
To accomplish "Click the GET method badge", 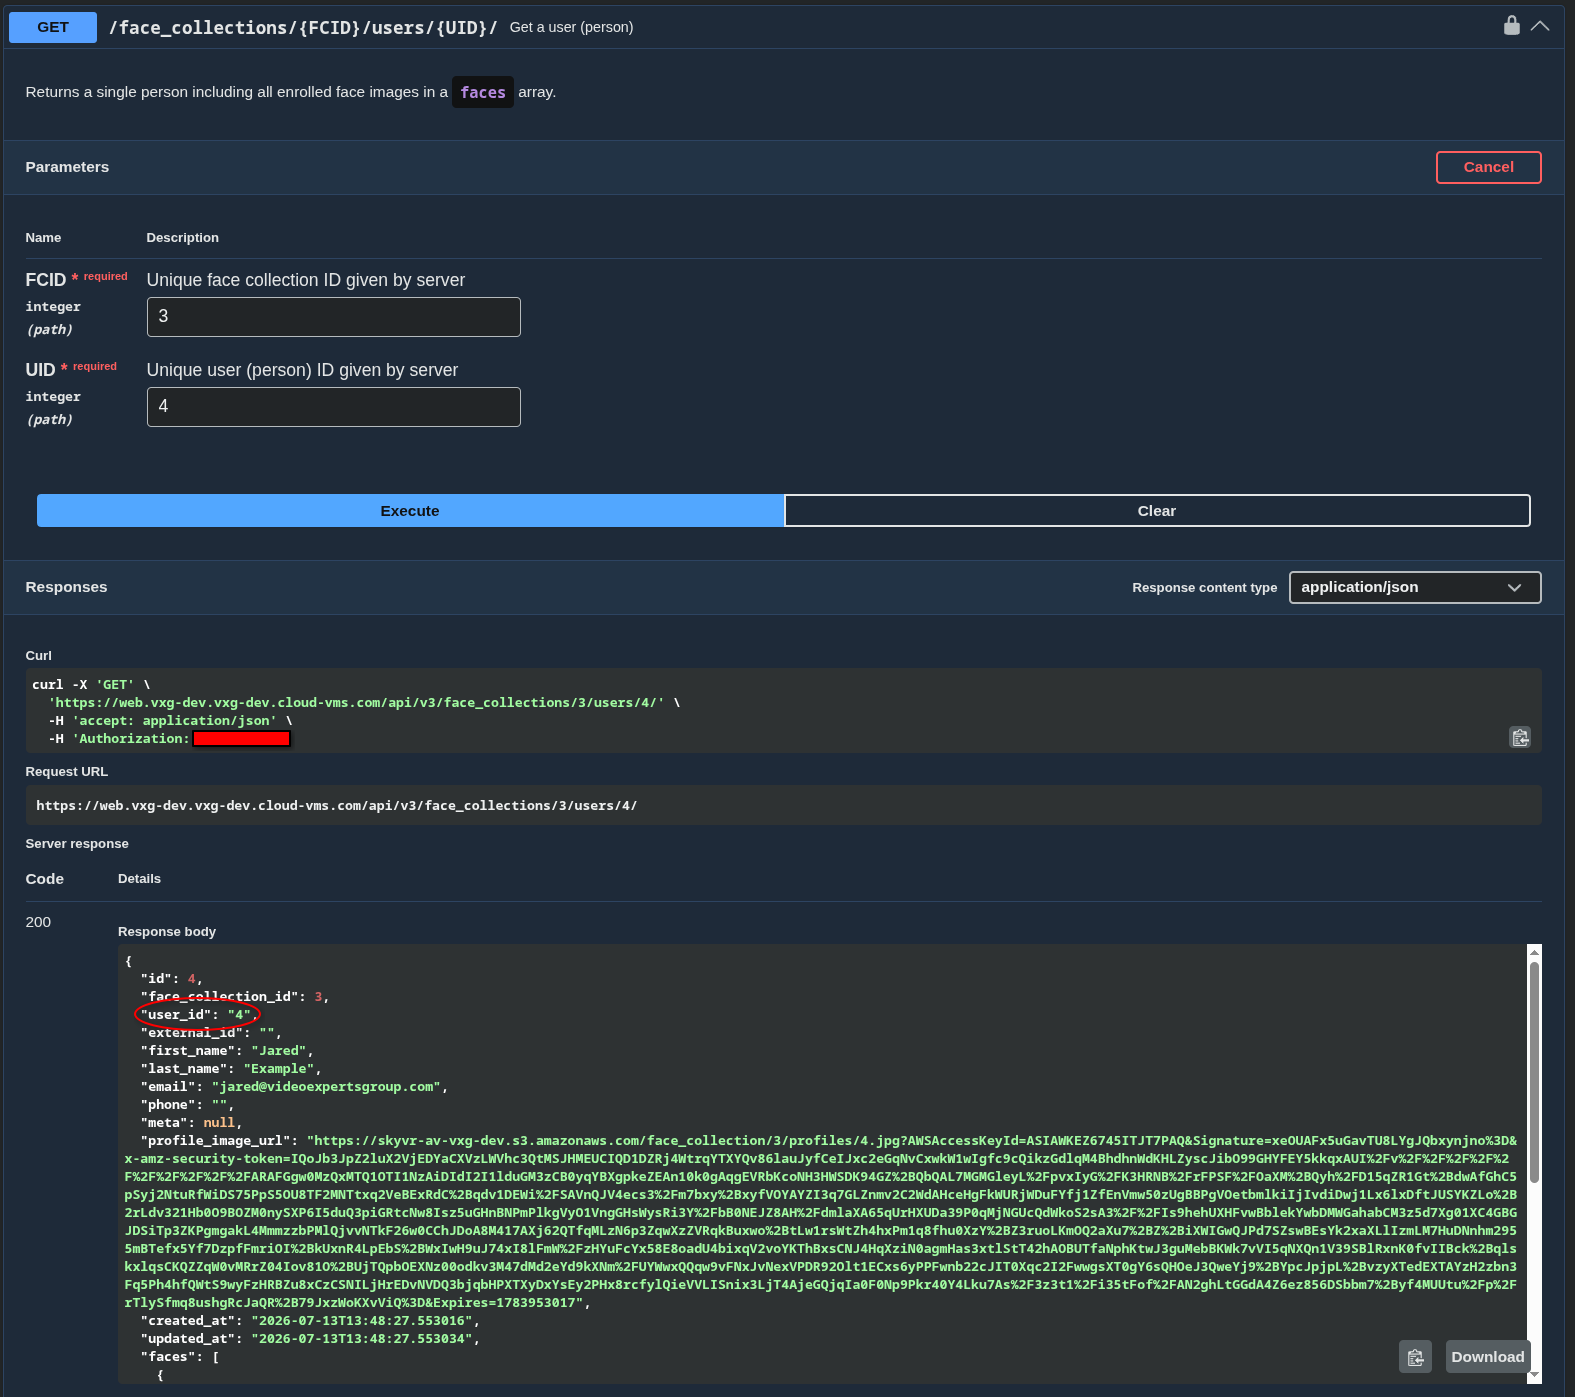I will (x=53, y=27).
